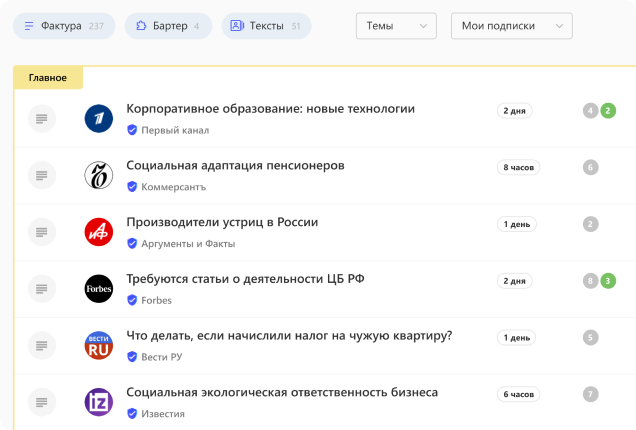Open article about налог на чужую квартиру
The height and width of the screenshot is (430, 636).
point(289,336)
